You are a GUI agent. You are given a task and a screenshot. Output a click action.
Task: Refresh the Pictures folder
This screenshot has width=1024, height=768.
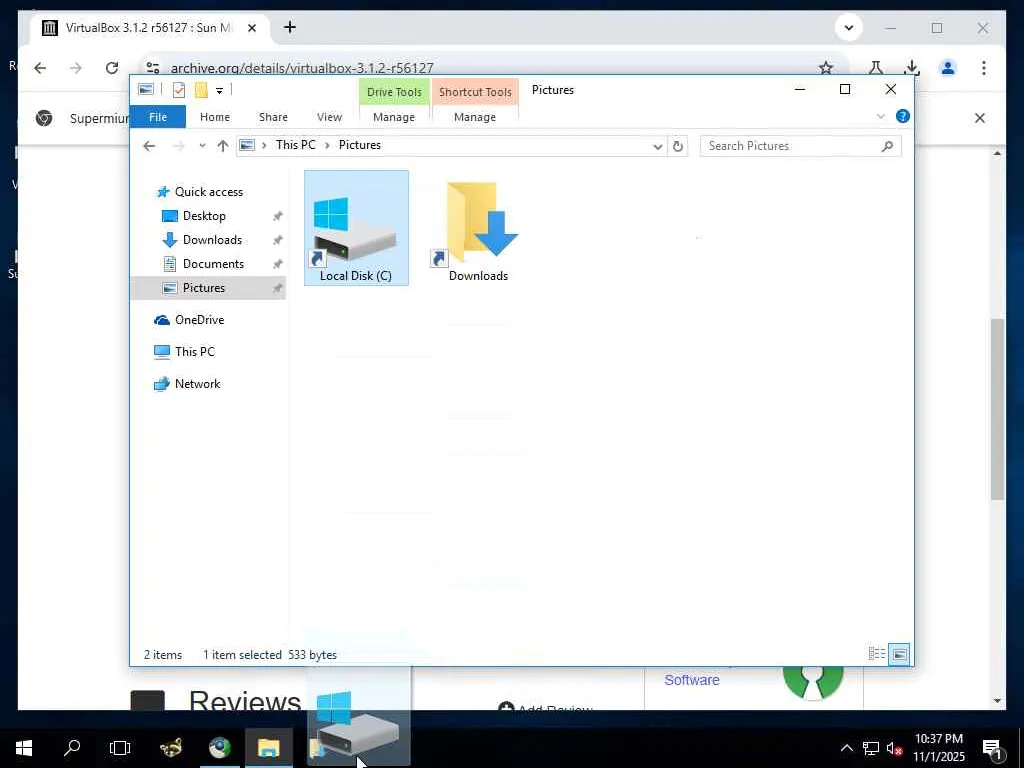pyautogui.click(x=678, y=146)
